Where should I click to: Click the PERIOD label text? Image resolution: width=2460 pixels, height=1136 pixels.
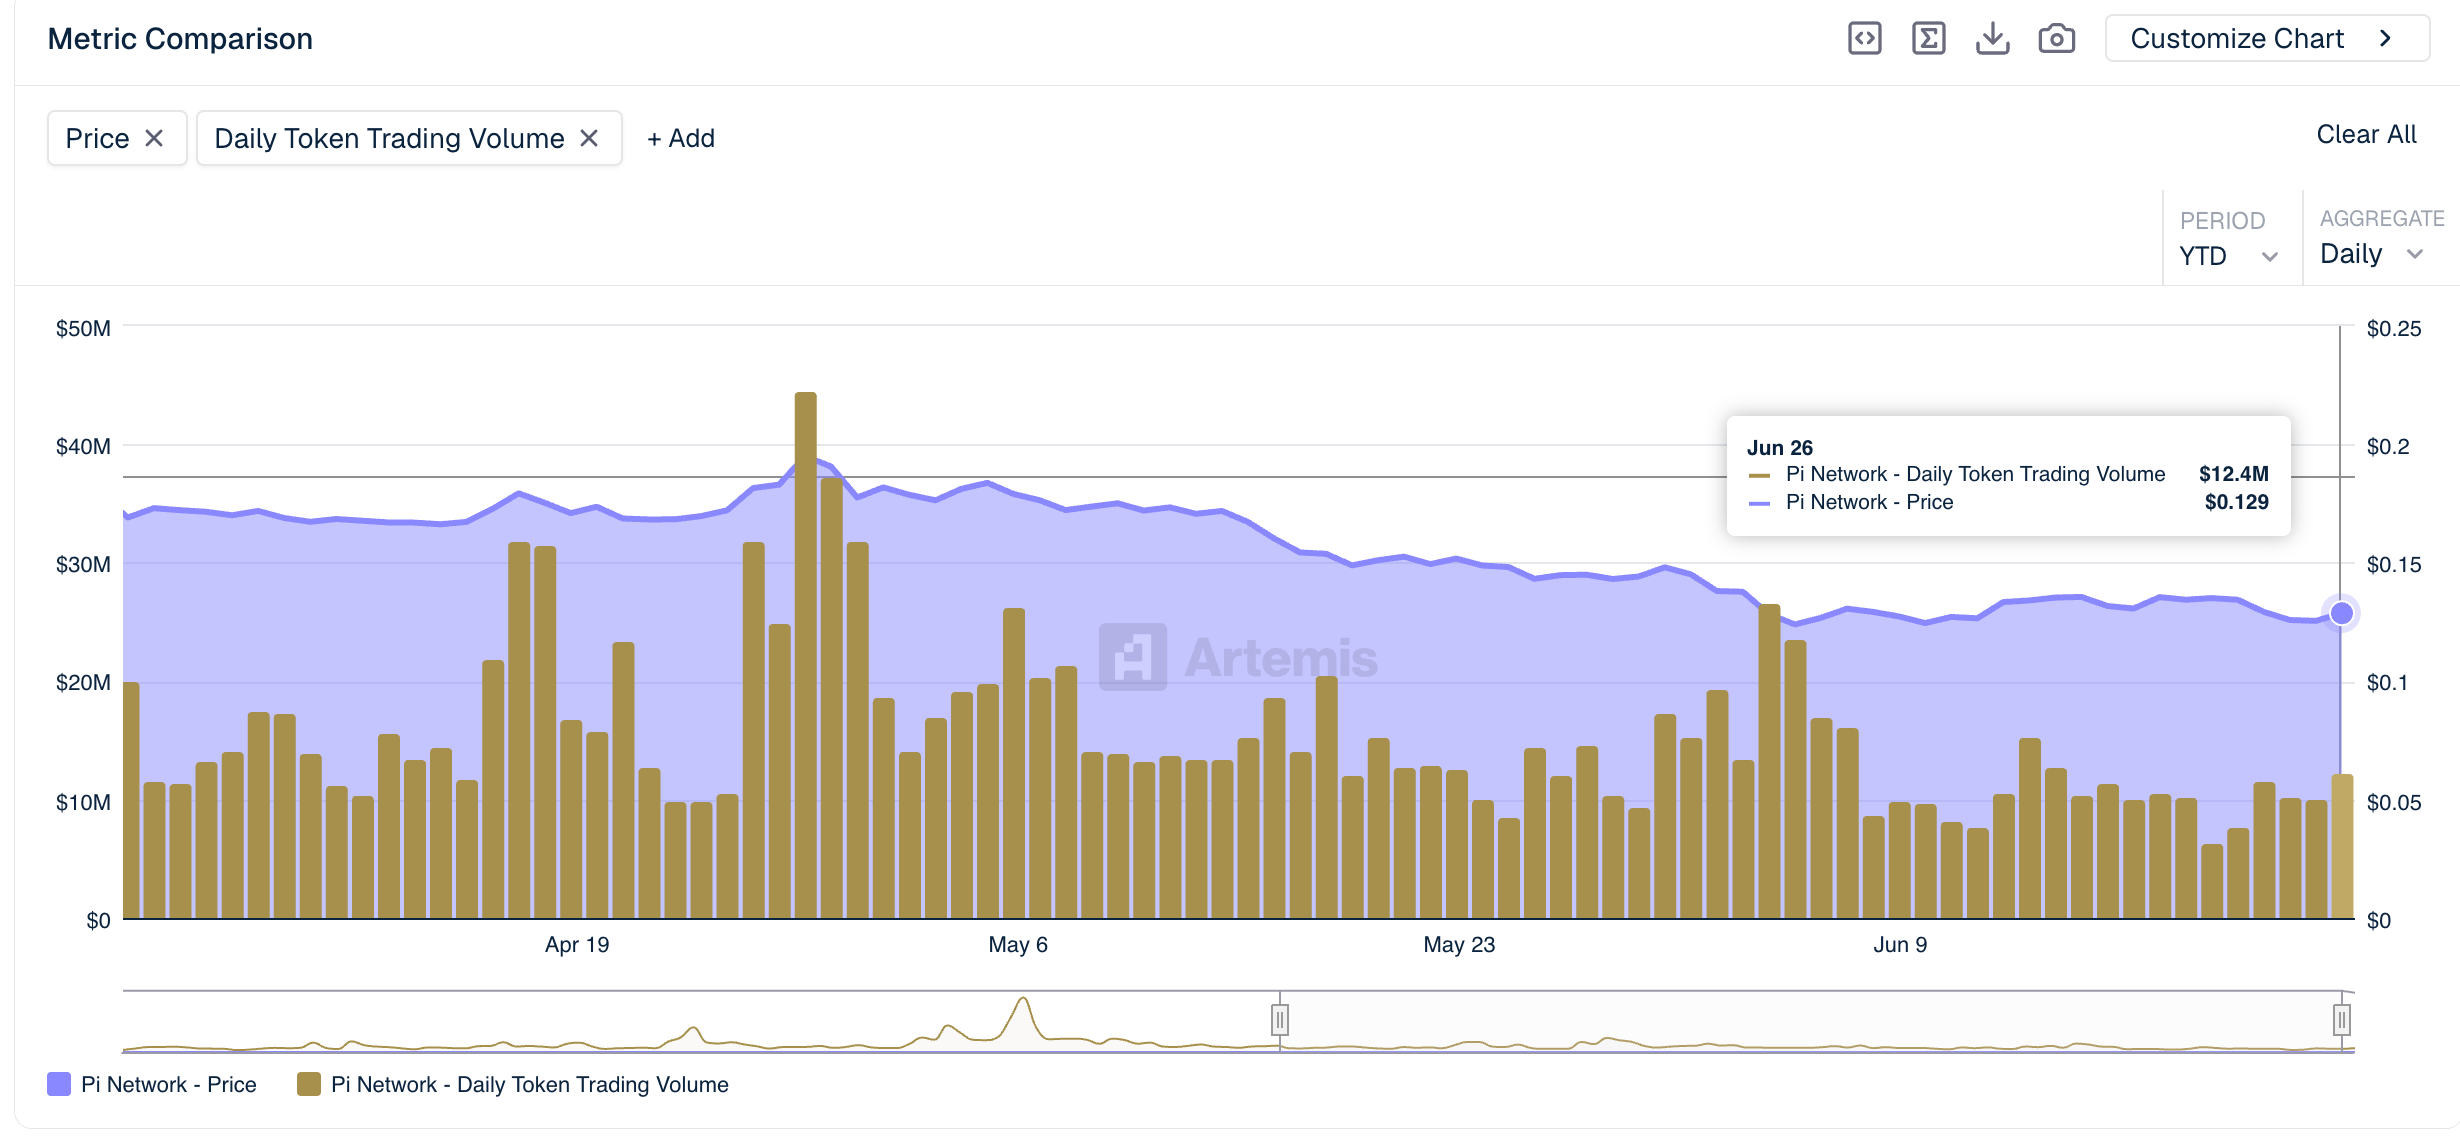(2222, 221)
